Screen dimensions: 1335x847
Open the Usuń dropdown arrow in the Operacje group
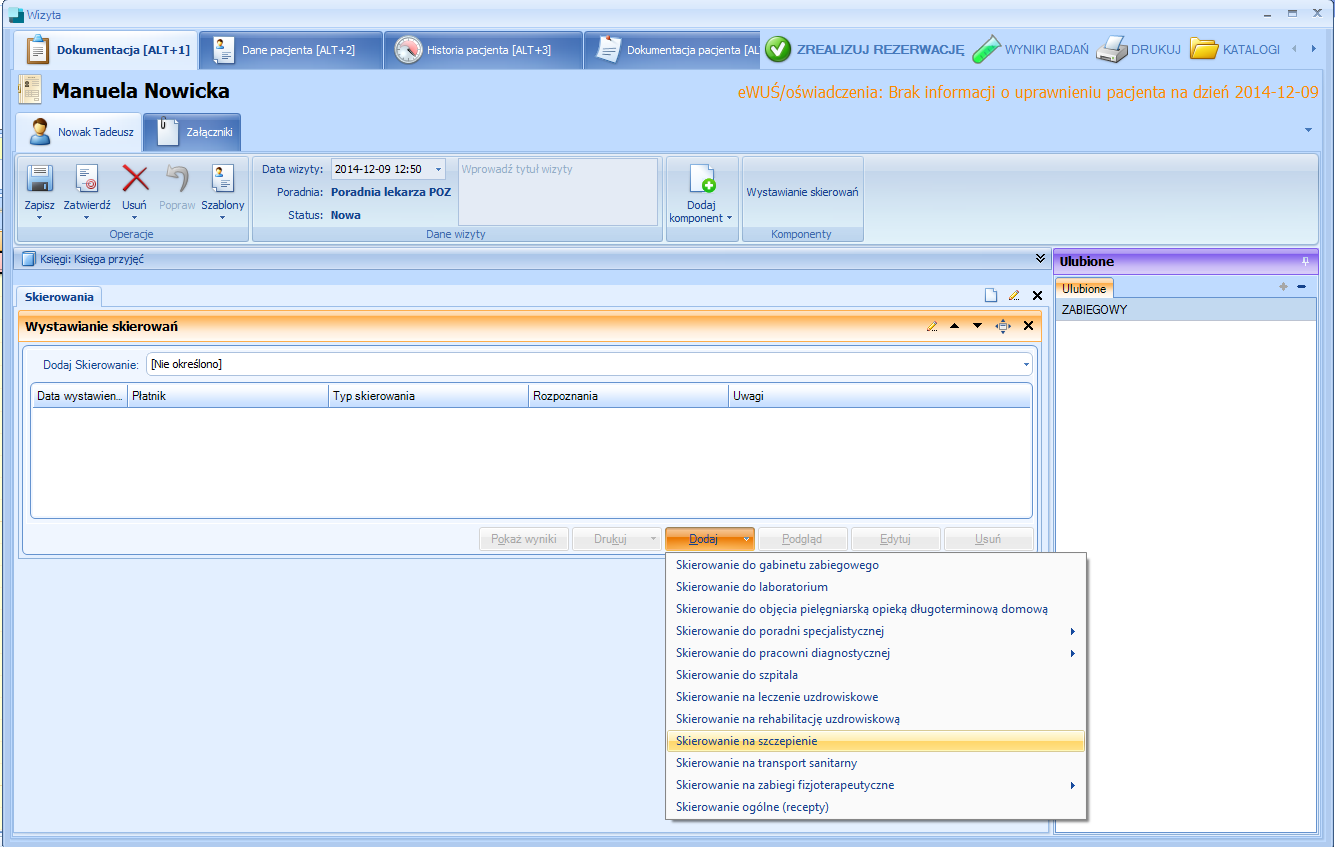pos(134,218)
